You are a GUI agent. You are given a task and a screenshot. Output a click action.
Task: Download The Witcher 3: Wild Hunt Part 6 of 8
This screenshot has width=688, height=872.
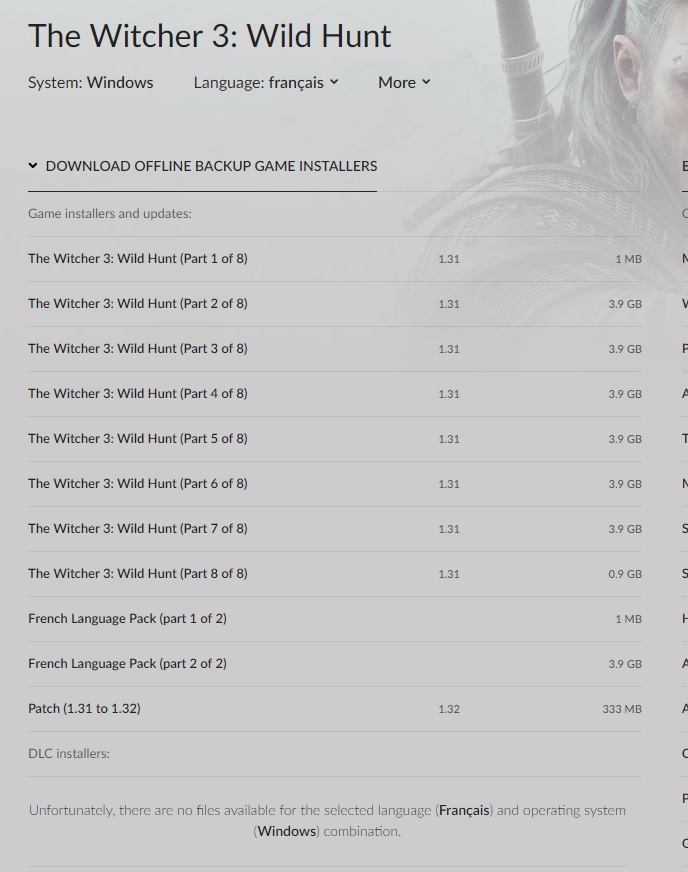(335, 484)
